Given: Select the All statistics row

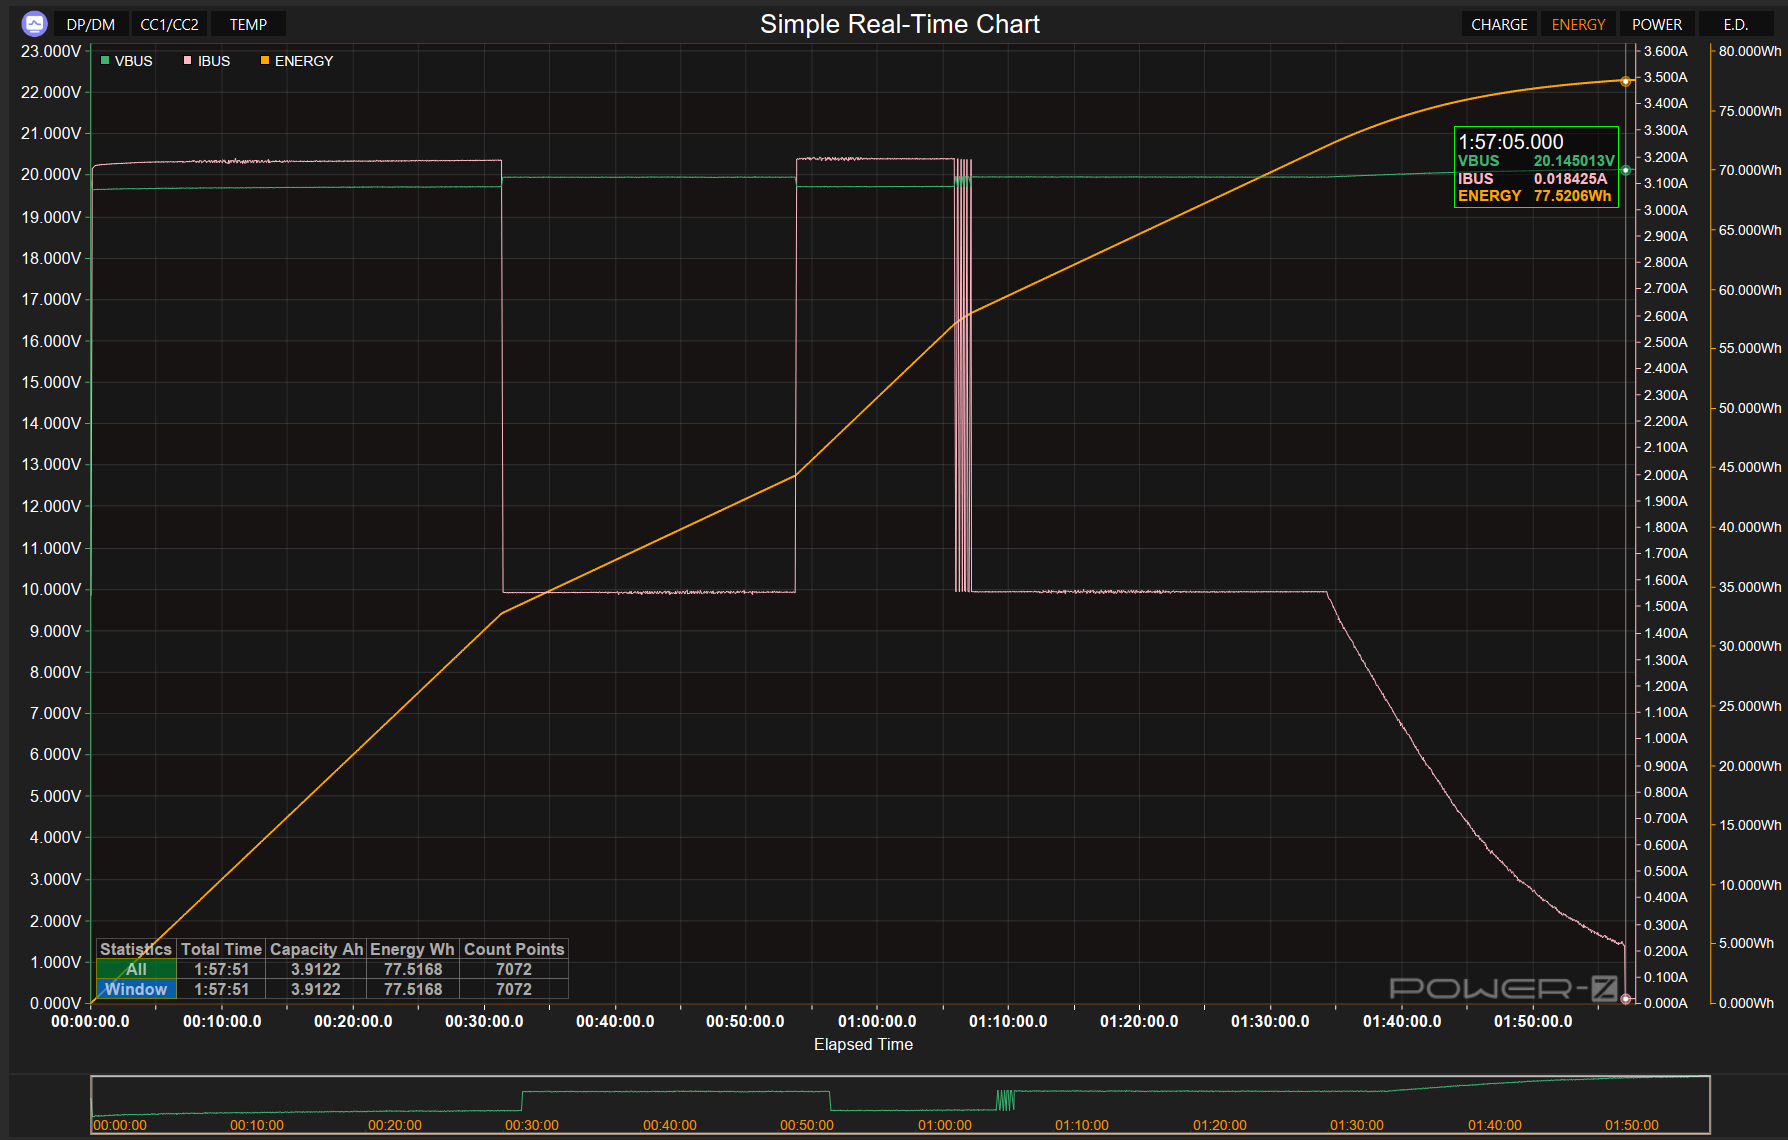Looking at the screenshot, I should [136, 969].
